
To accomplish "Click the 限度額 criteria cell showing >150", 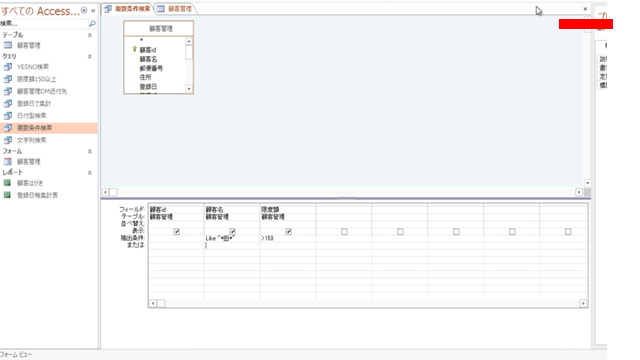I will coord(287,238).
